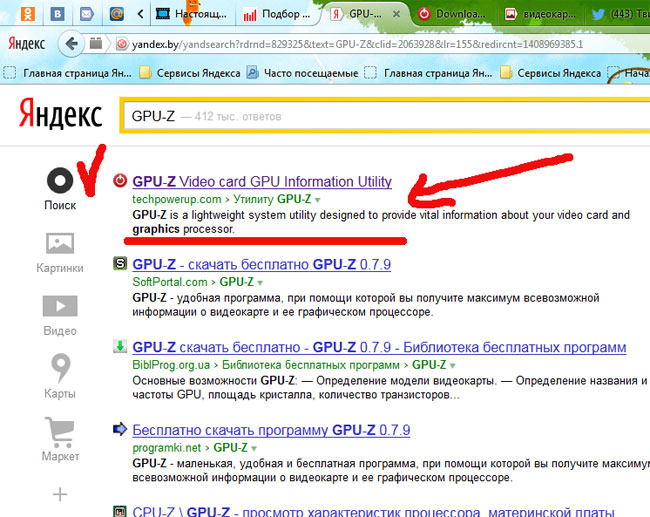Open the VKontakte pinned tab
Screen dimensions: 650x517
(57, 14)
